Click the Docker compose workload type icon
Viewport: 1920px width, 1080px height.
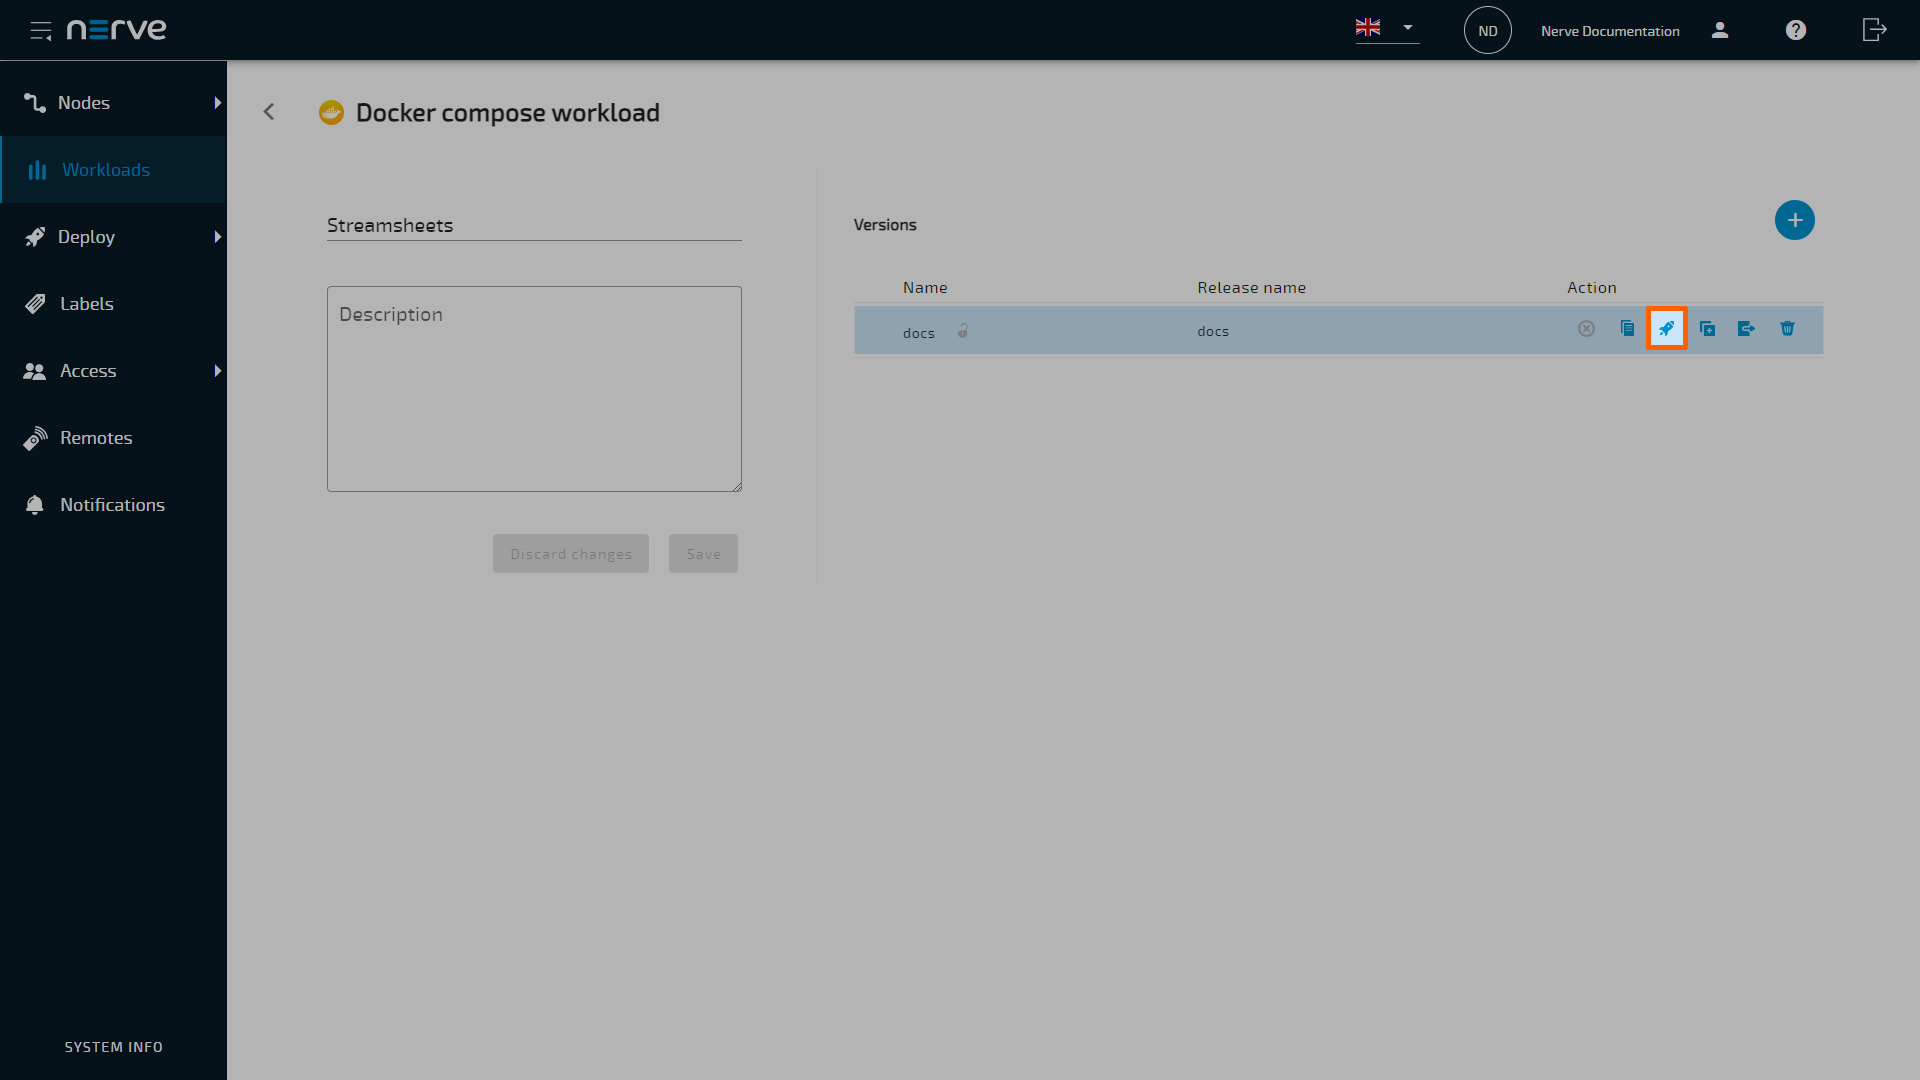pos(331,112)
